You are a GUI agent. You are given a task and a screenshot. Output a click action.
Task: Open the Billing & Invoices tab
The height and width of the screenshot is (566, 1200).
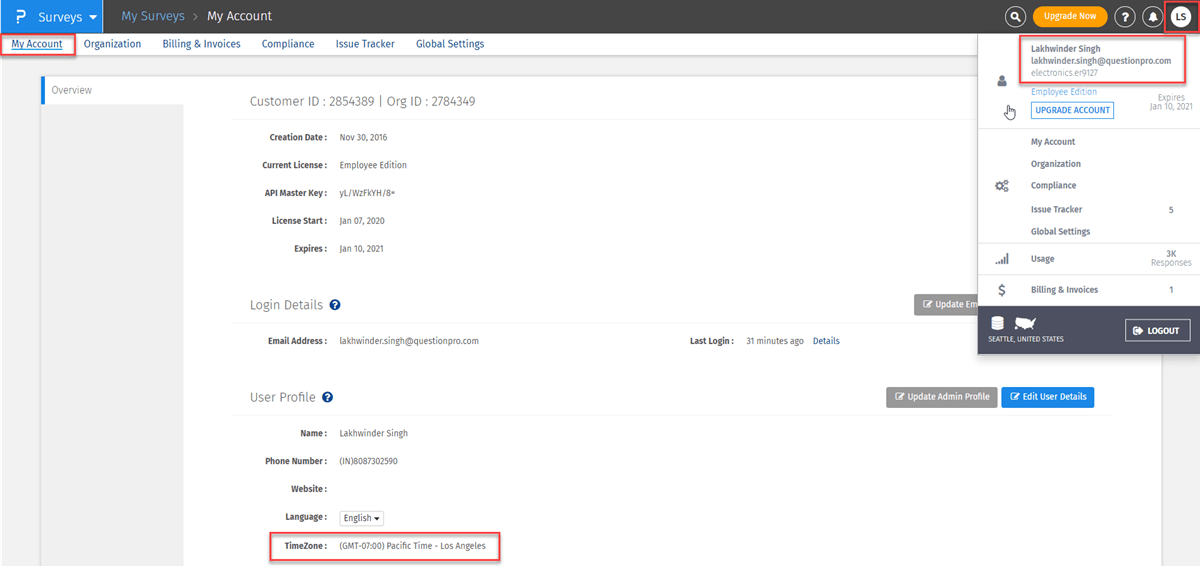pos(201,44)
